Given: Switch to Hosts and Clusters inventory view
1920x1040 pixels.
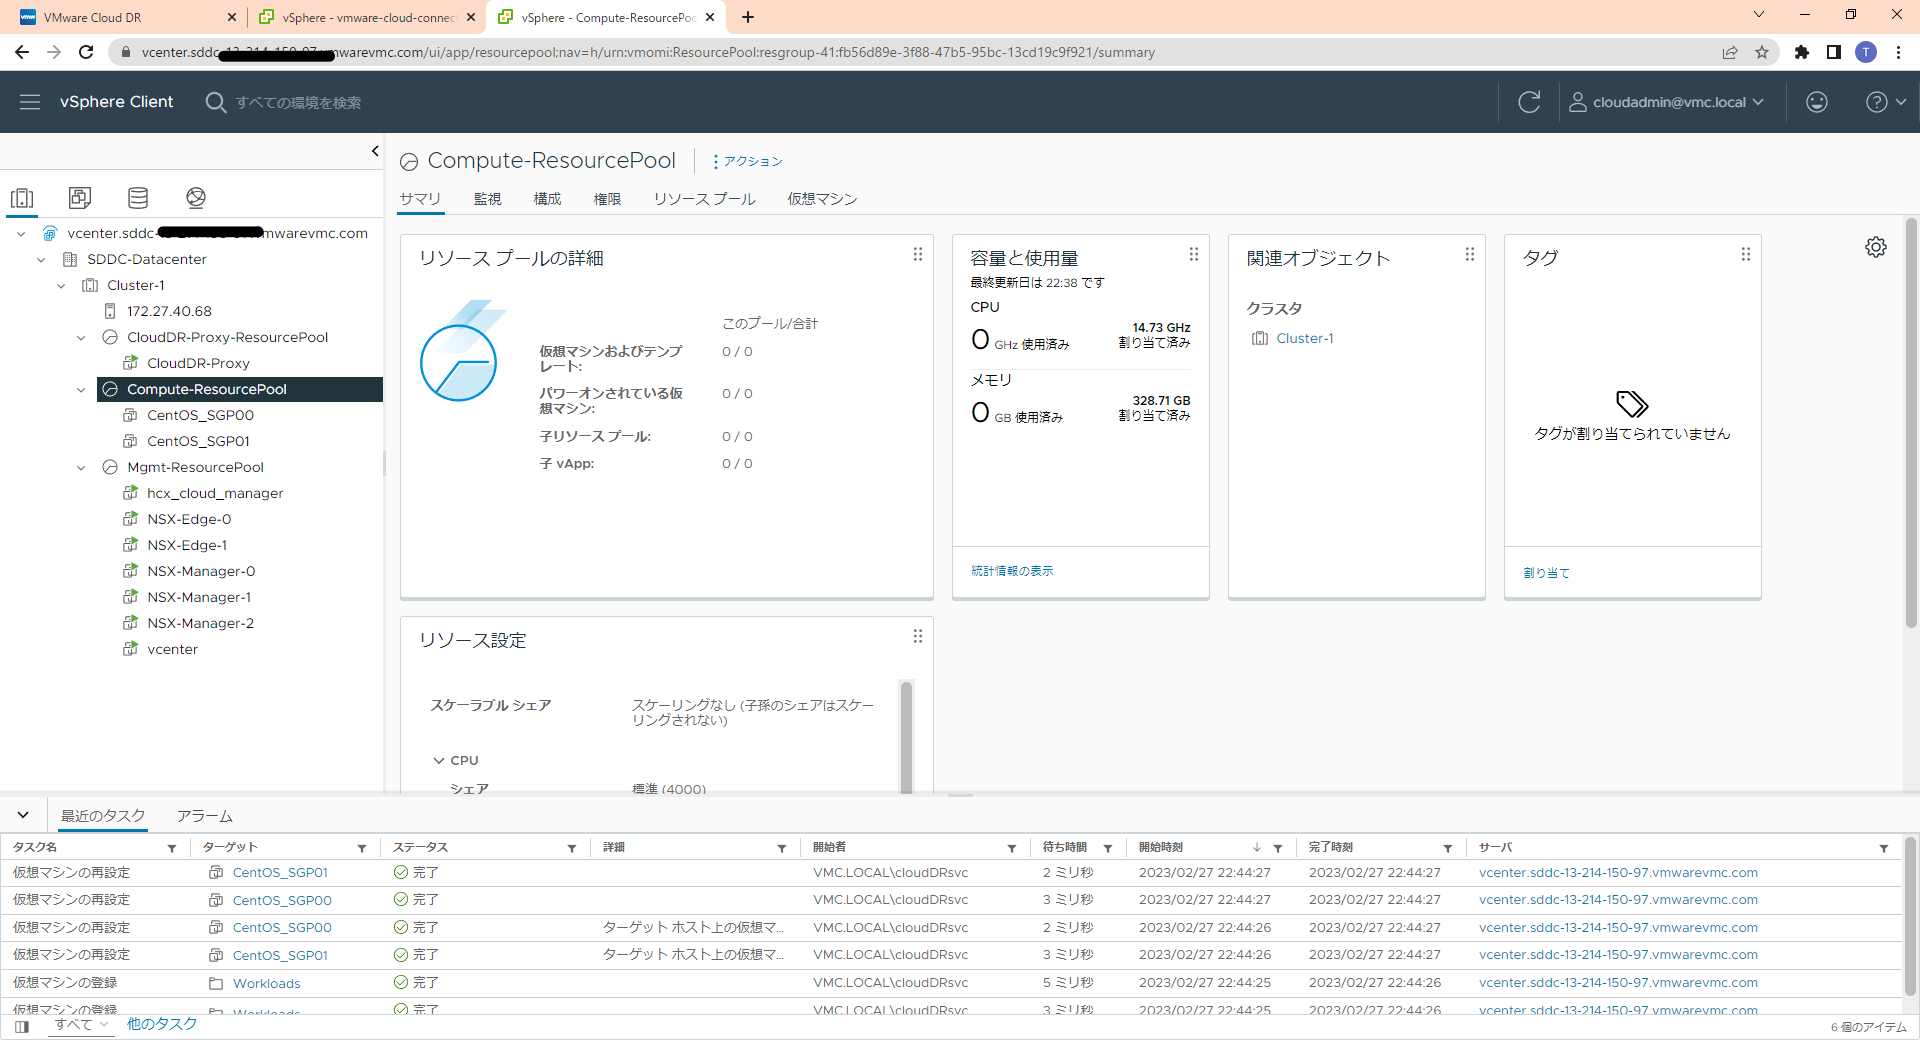Looking at the screenshot, I should coord(22,198).
